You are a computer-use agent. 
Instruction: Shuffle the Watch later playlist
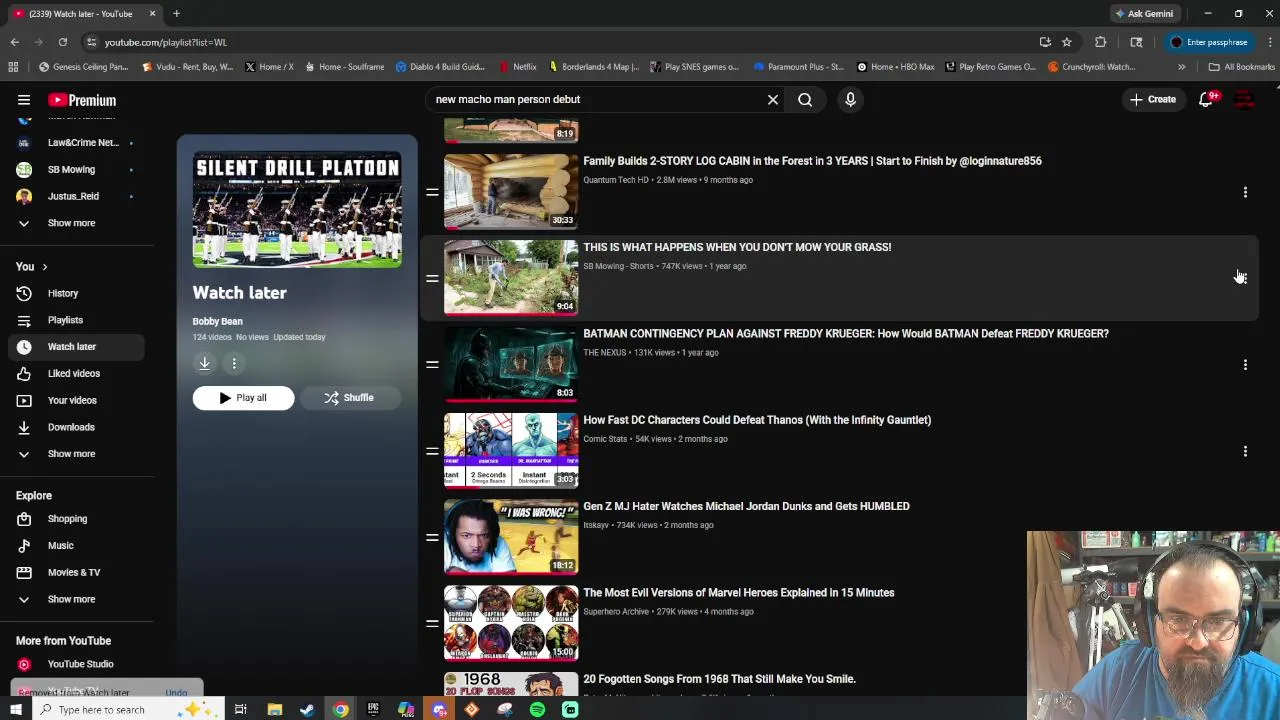pos(349,398)
